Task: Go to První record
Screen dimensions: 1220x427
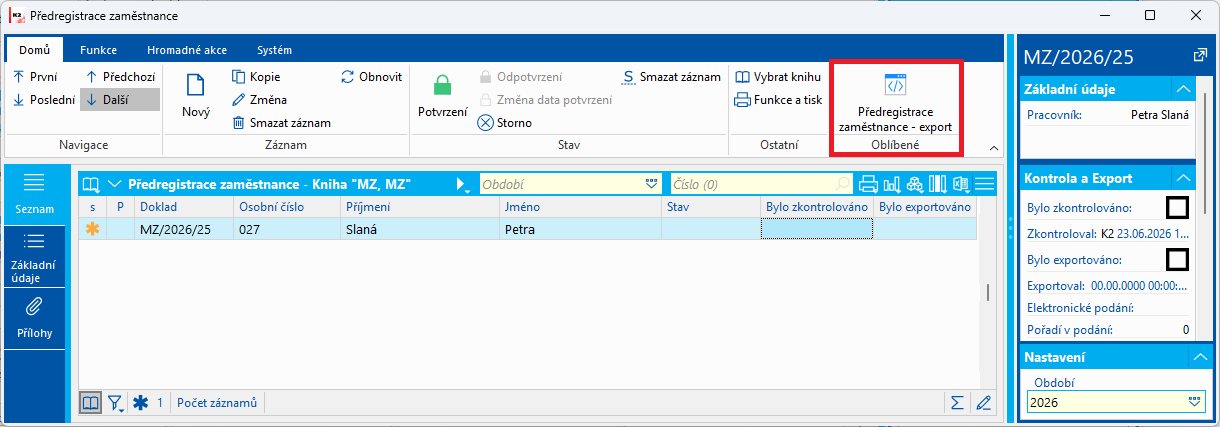Action: (35, 76)
